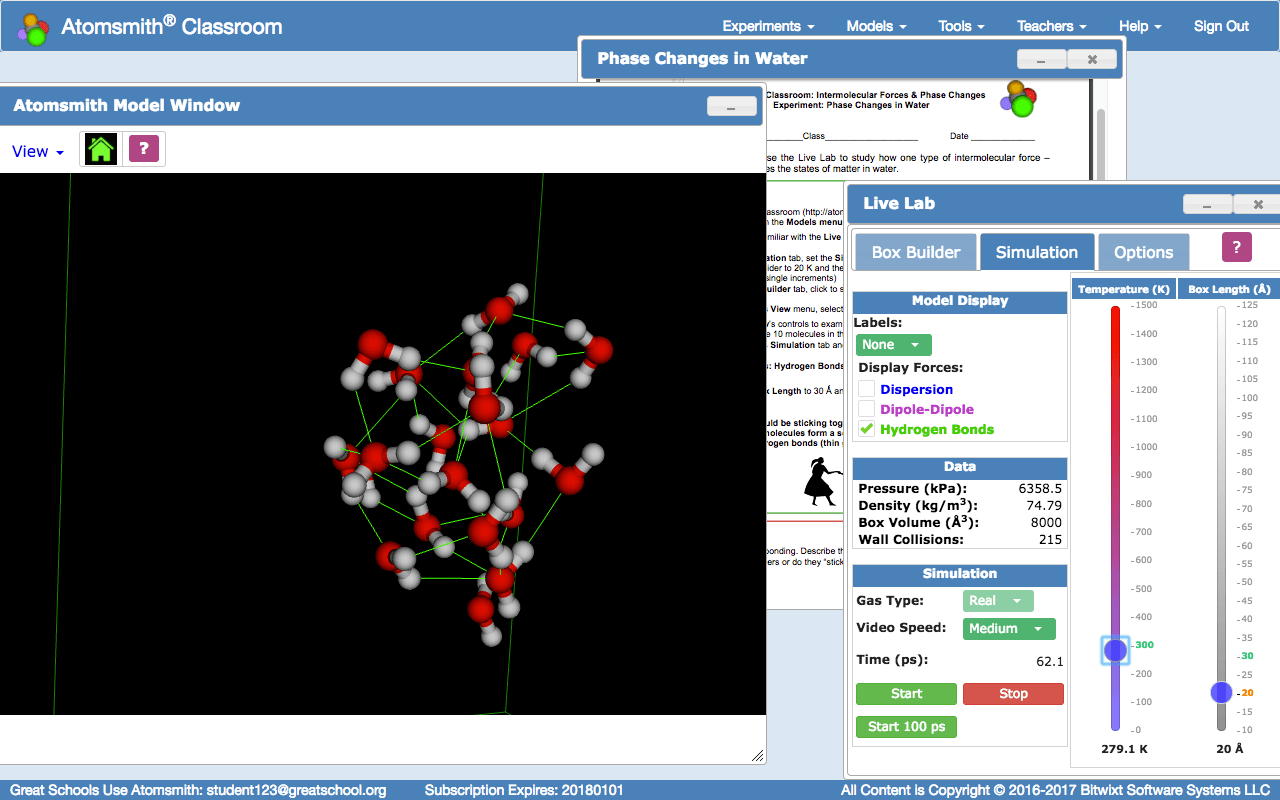The image size is (1280, 800).
Task: Switch to the Box Builder tab
Action: pos(916,252)
